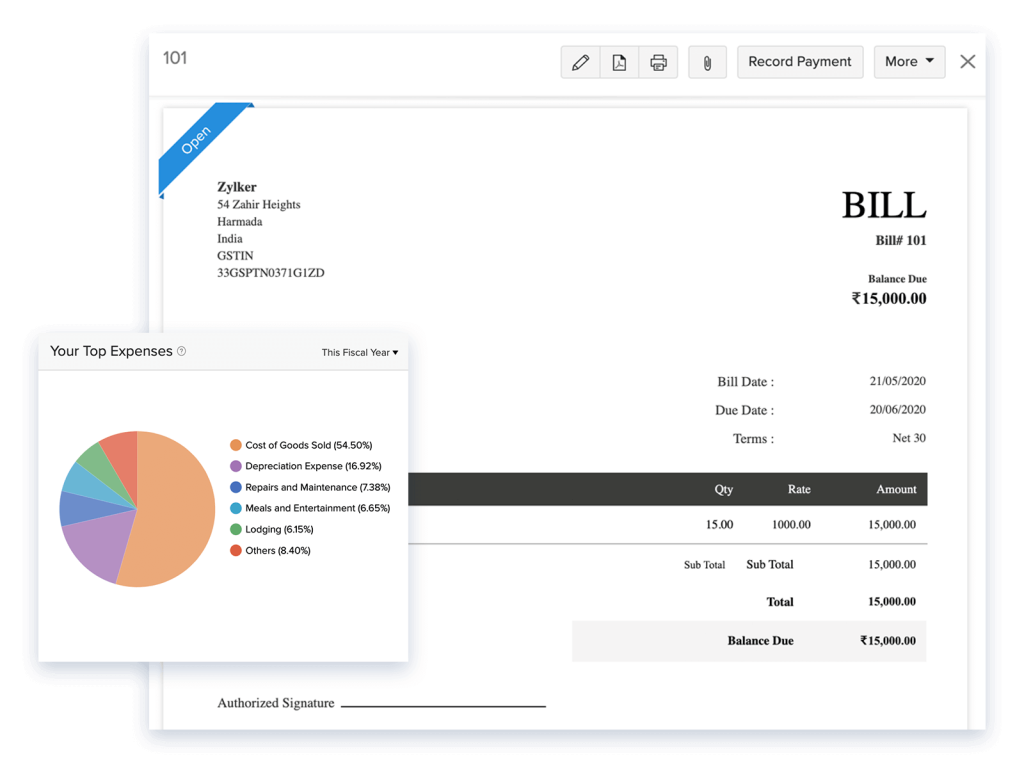The height and width of the screenshot is (768, 1024).
Task: Click the 54 Zahir Heights address line
Action: (259, 204)
